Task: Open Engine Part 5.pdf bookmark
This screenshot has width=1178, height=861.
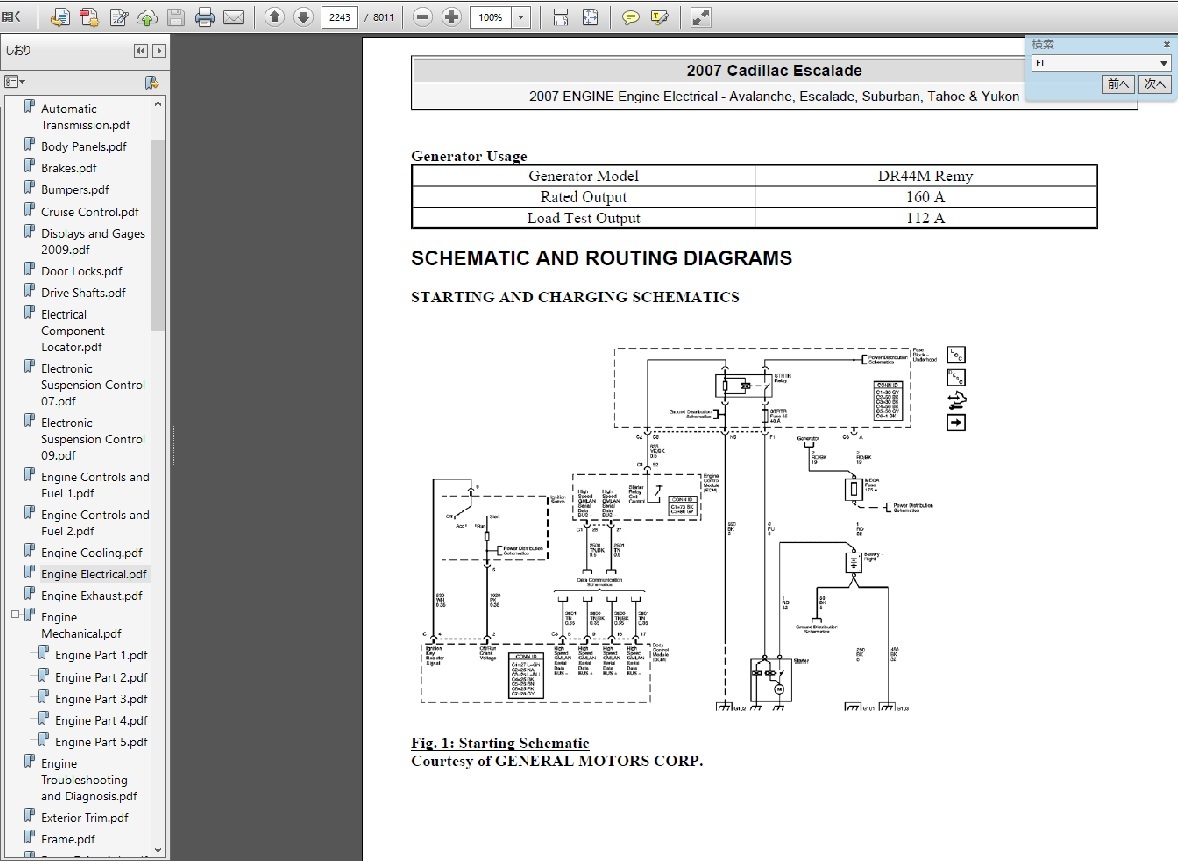Action: [x=101, y=742]
